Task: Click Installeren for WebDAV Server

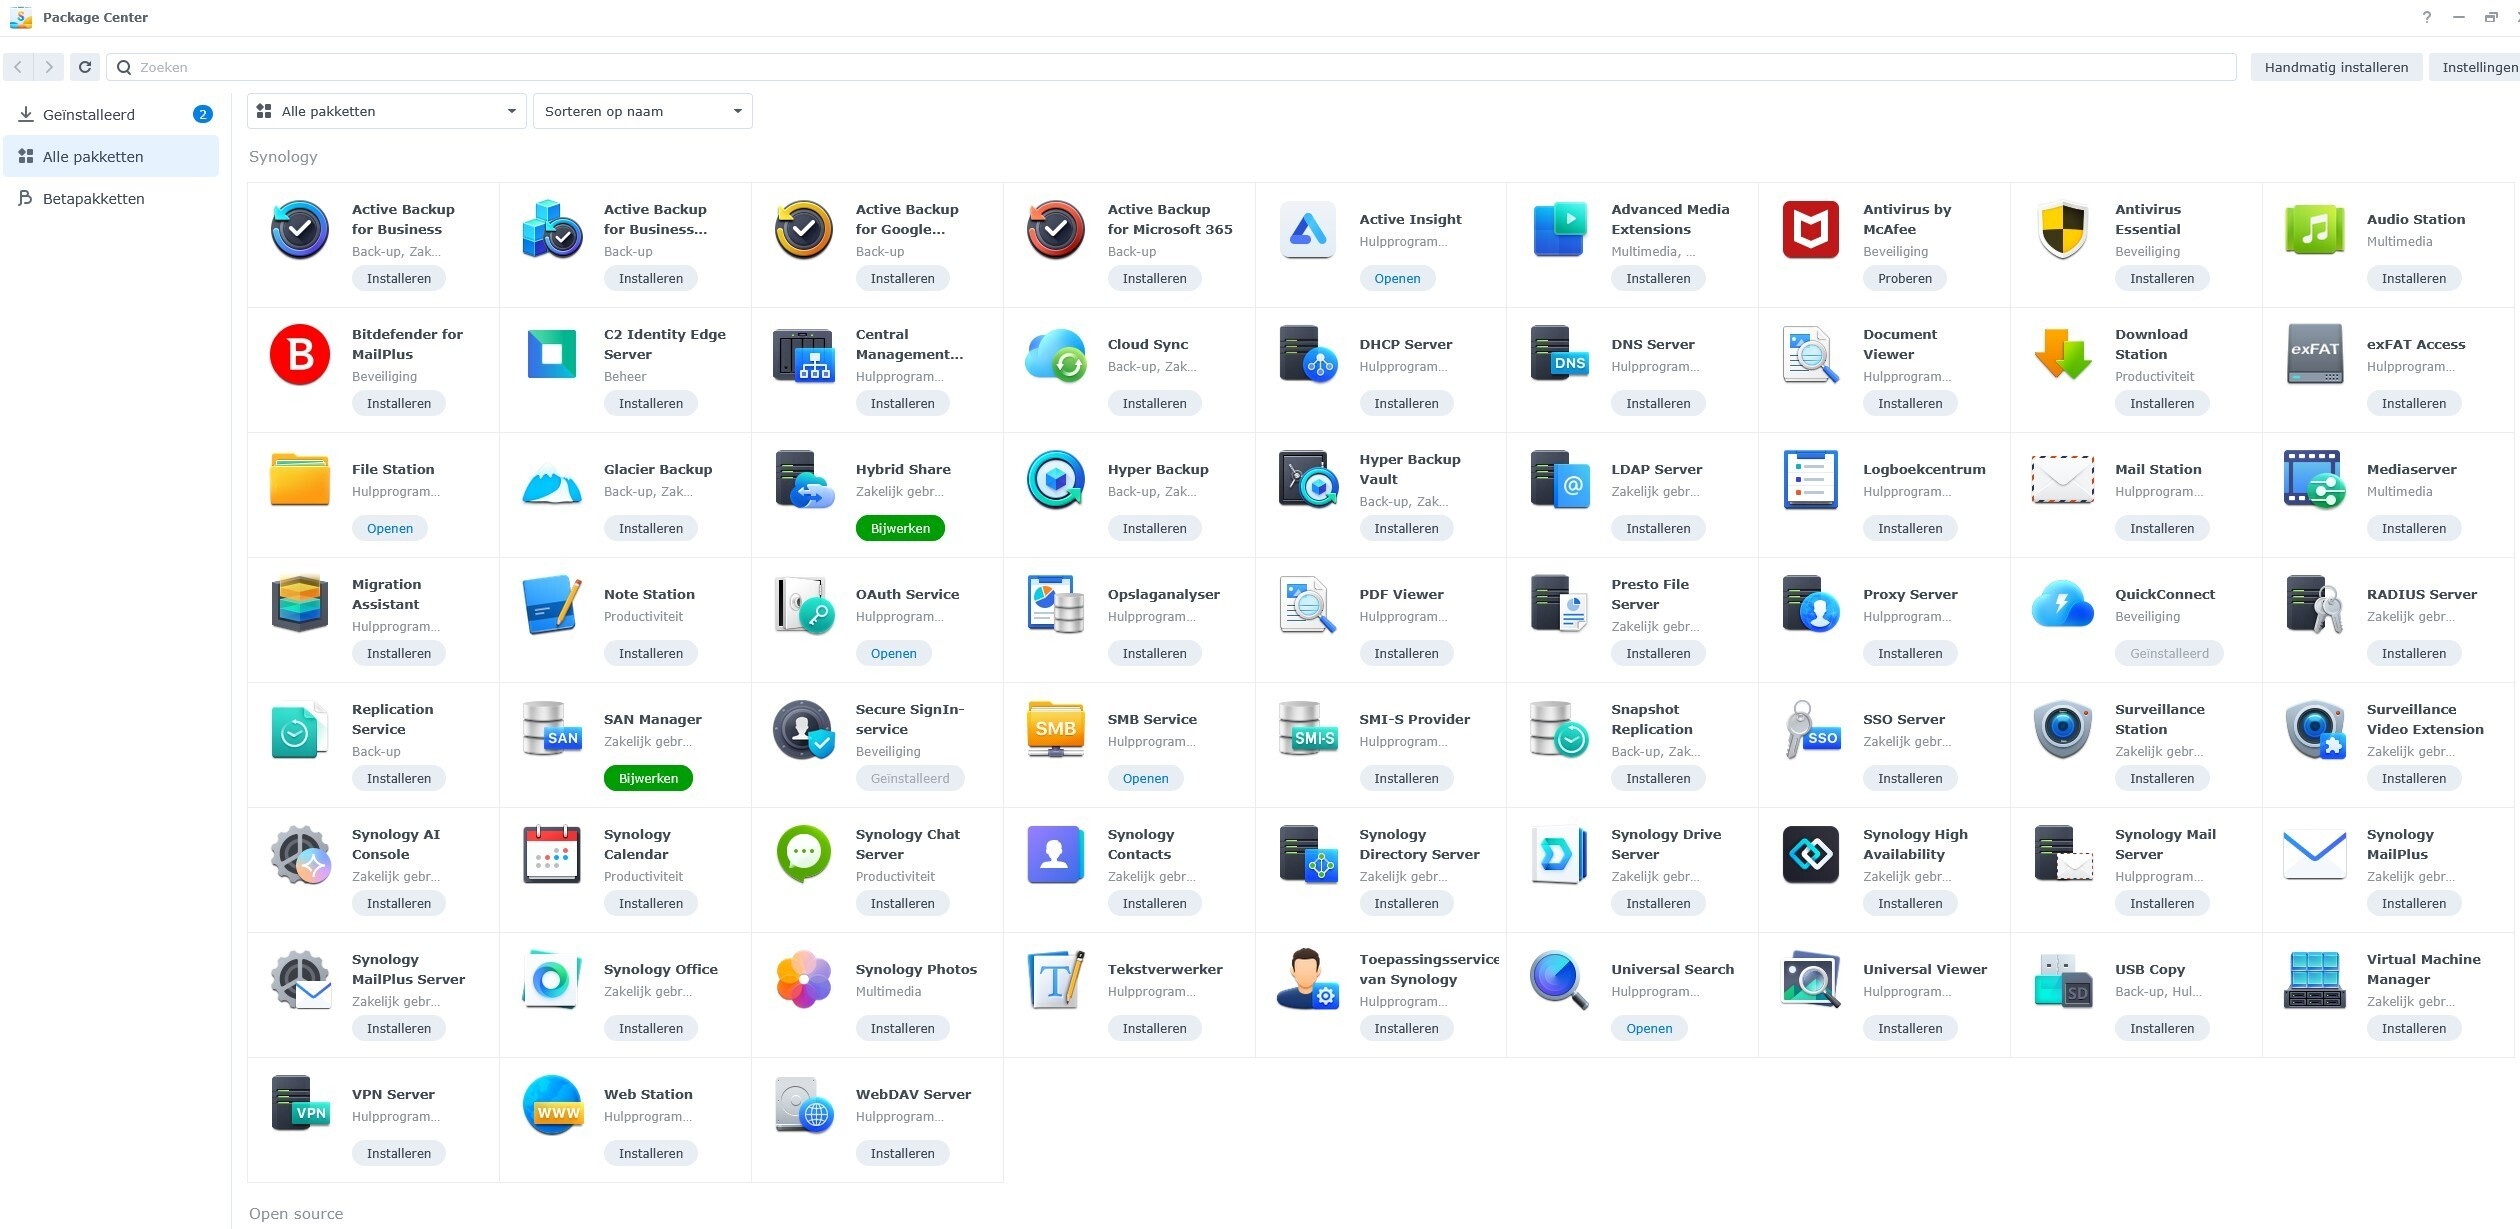Action: coord(902,1153)
